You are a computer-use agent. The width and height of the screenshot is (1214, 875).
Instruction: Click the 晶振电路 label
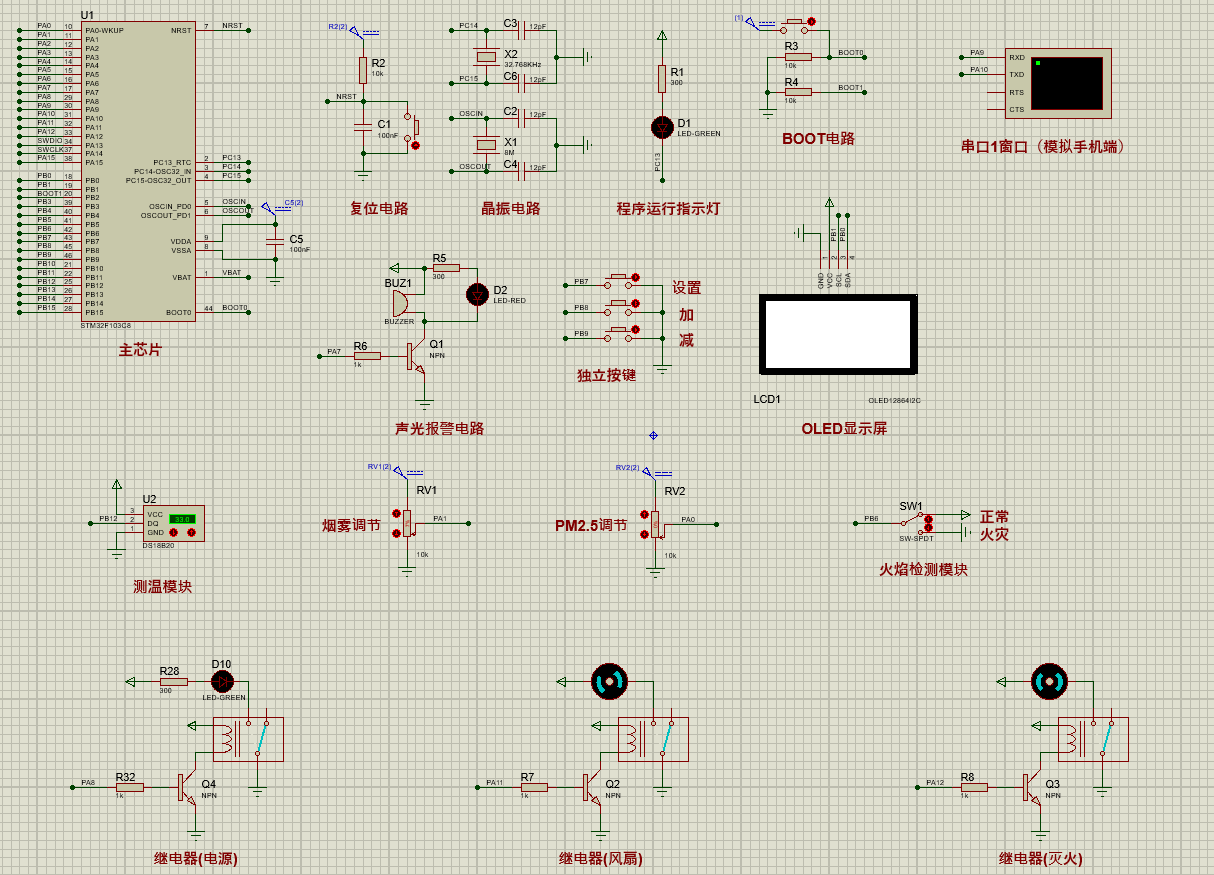click(x=510, y=208)
